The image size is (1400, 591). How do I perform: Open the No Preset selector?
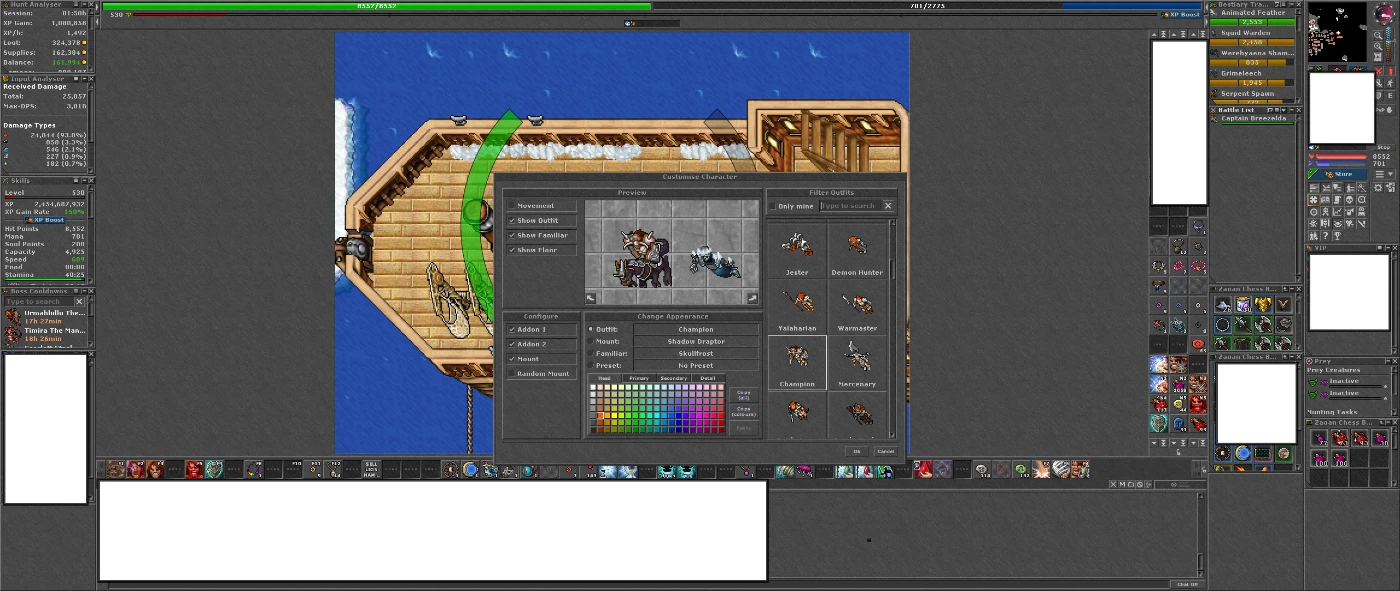(696, 365)
